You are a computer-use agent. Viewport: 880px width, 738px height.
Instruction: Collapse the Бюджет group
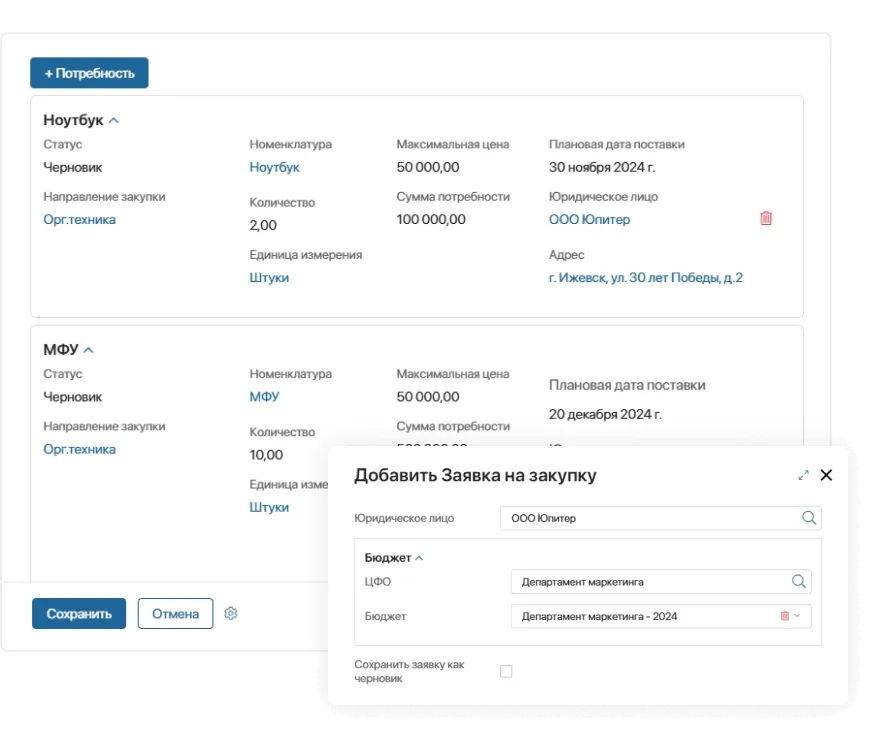pos(419,558)
